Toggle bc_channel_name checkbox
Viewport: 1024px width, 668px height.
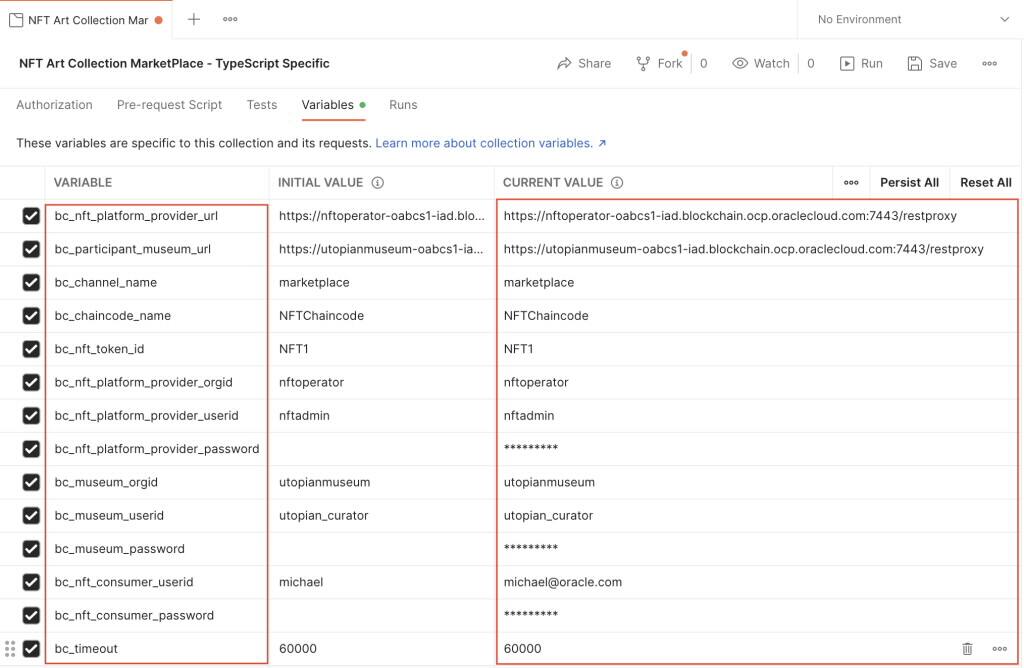[x=31, y=282]
